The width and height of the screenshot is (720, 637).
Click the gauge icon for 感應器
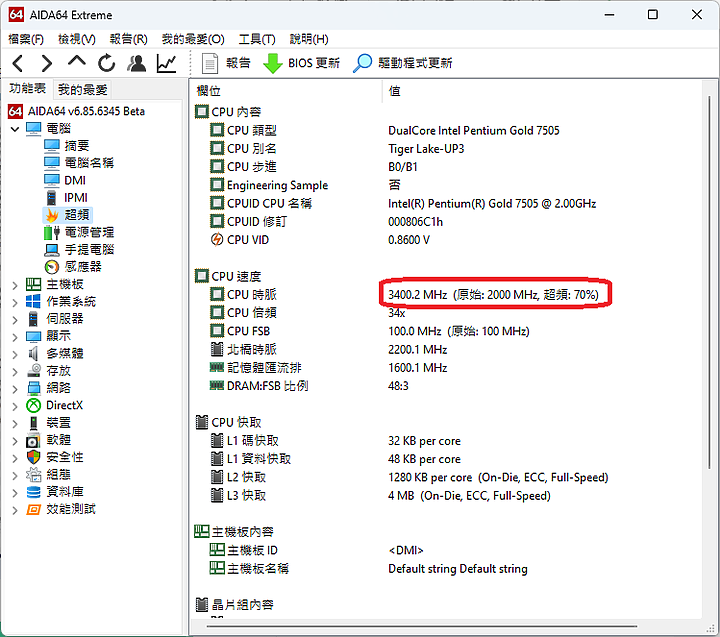coord(52,267)
